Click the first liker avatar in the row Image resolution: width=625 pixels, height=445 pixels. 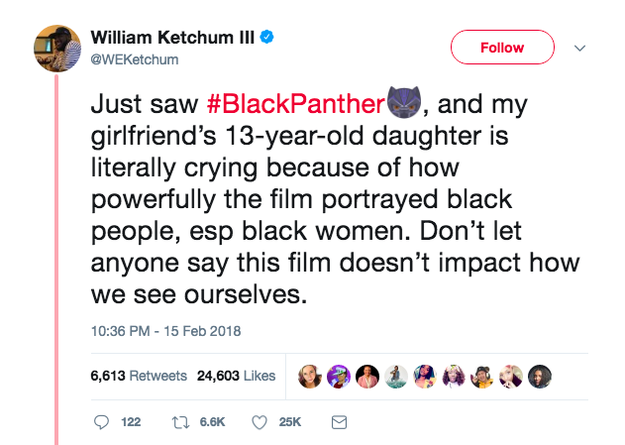309,376
